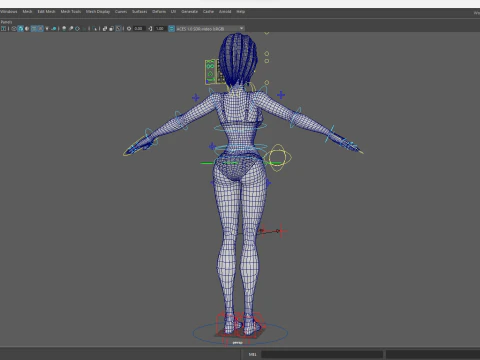Click the command response field at bottom right
The image size is (480, 360).
point(433,354)
